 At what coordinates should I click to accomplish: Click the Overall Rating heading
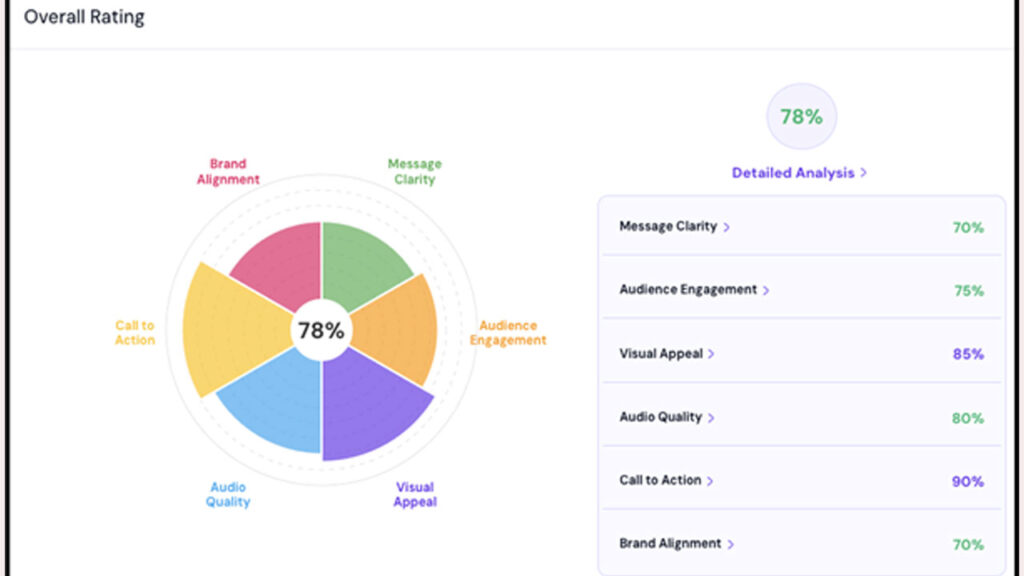point(84,18)
